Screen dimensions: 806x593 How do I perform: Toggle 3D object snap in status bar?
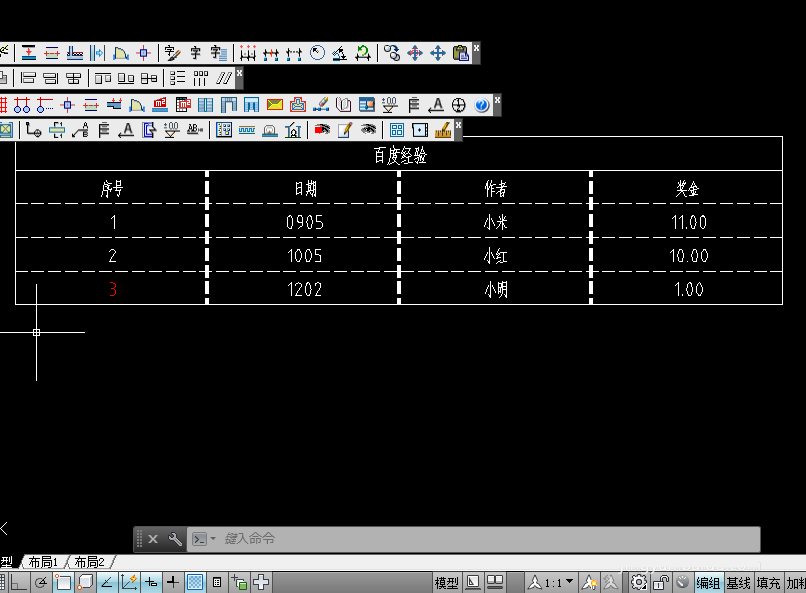point(85,582)
